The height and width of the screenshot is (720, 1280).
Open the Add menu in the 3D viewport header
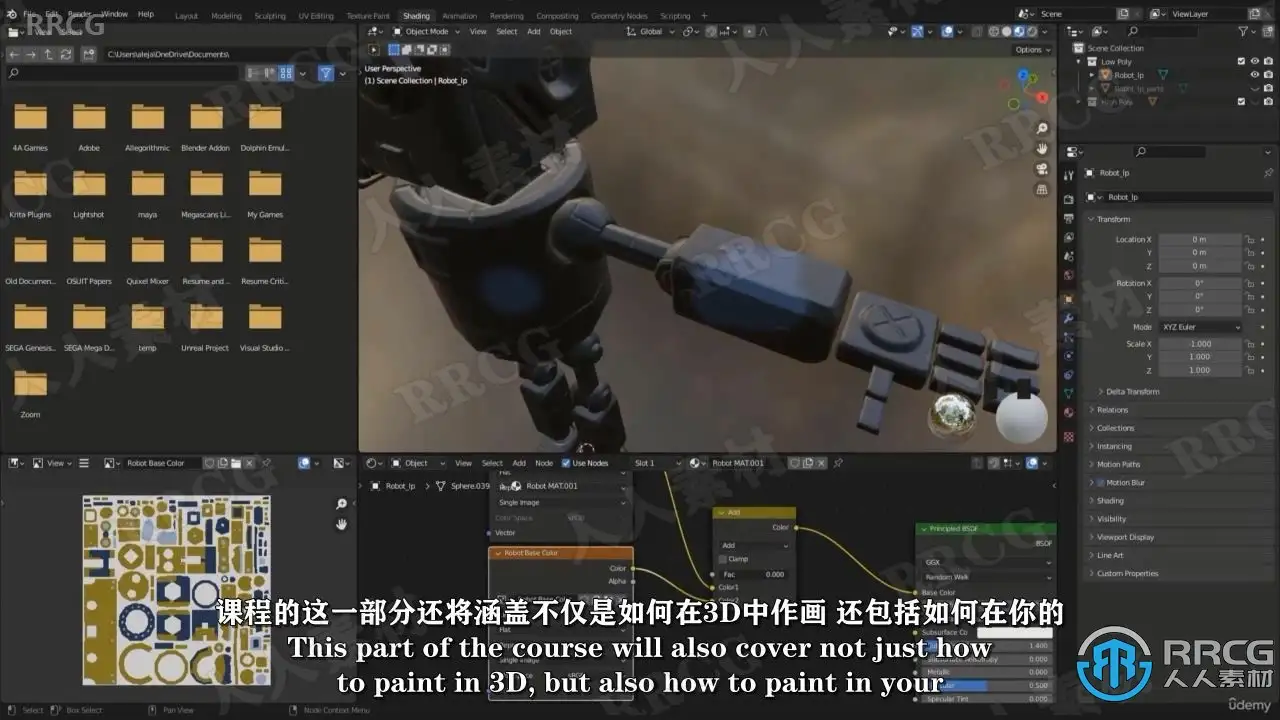(x=534, y=32)
